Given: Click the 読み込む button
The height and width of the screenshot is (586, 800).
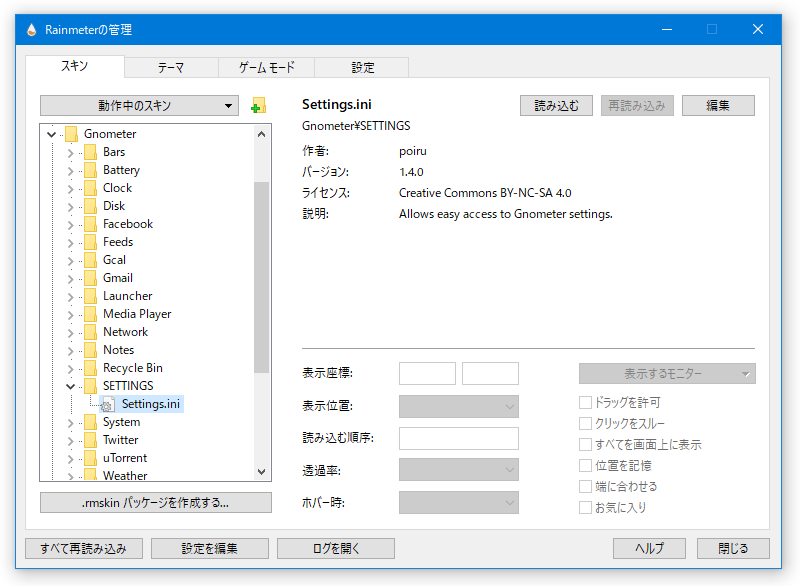Looking at the screenshot, I should pos(556,106).
